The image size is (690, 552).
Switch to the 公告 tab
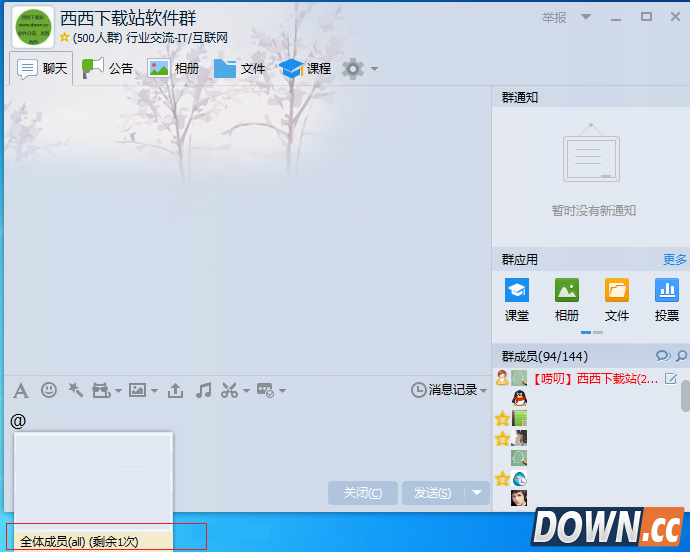[x=107, y=69]
